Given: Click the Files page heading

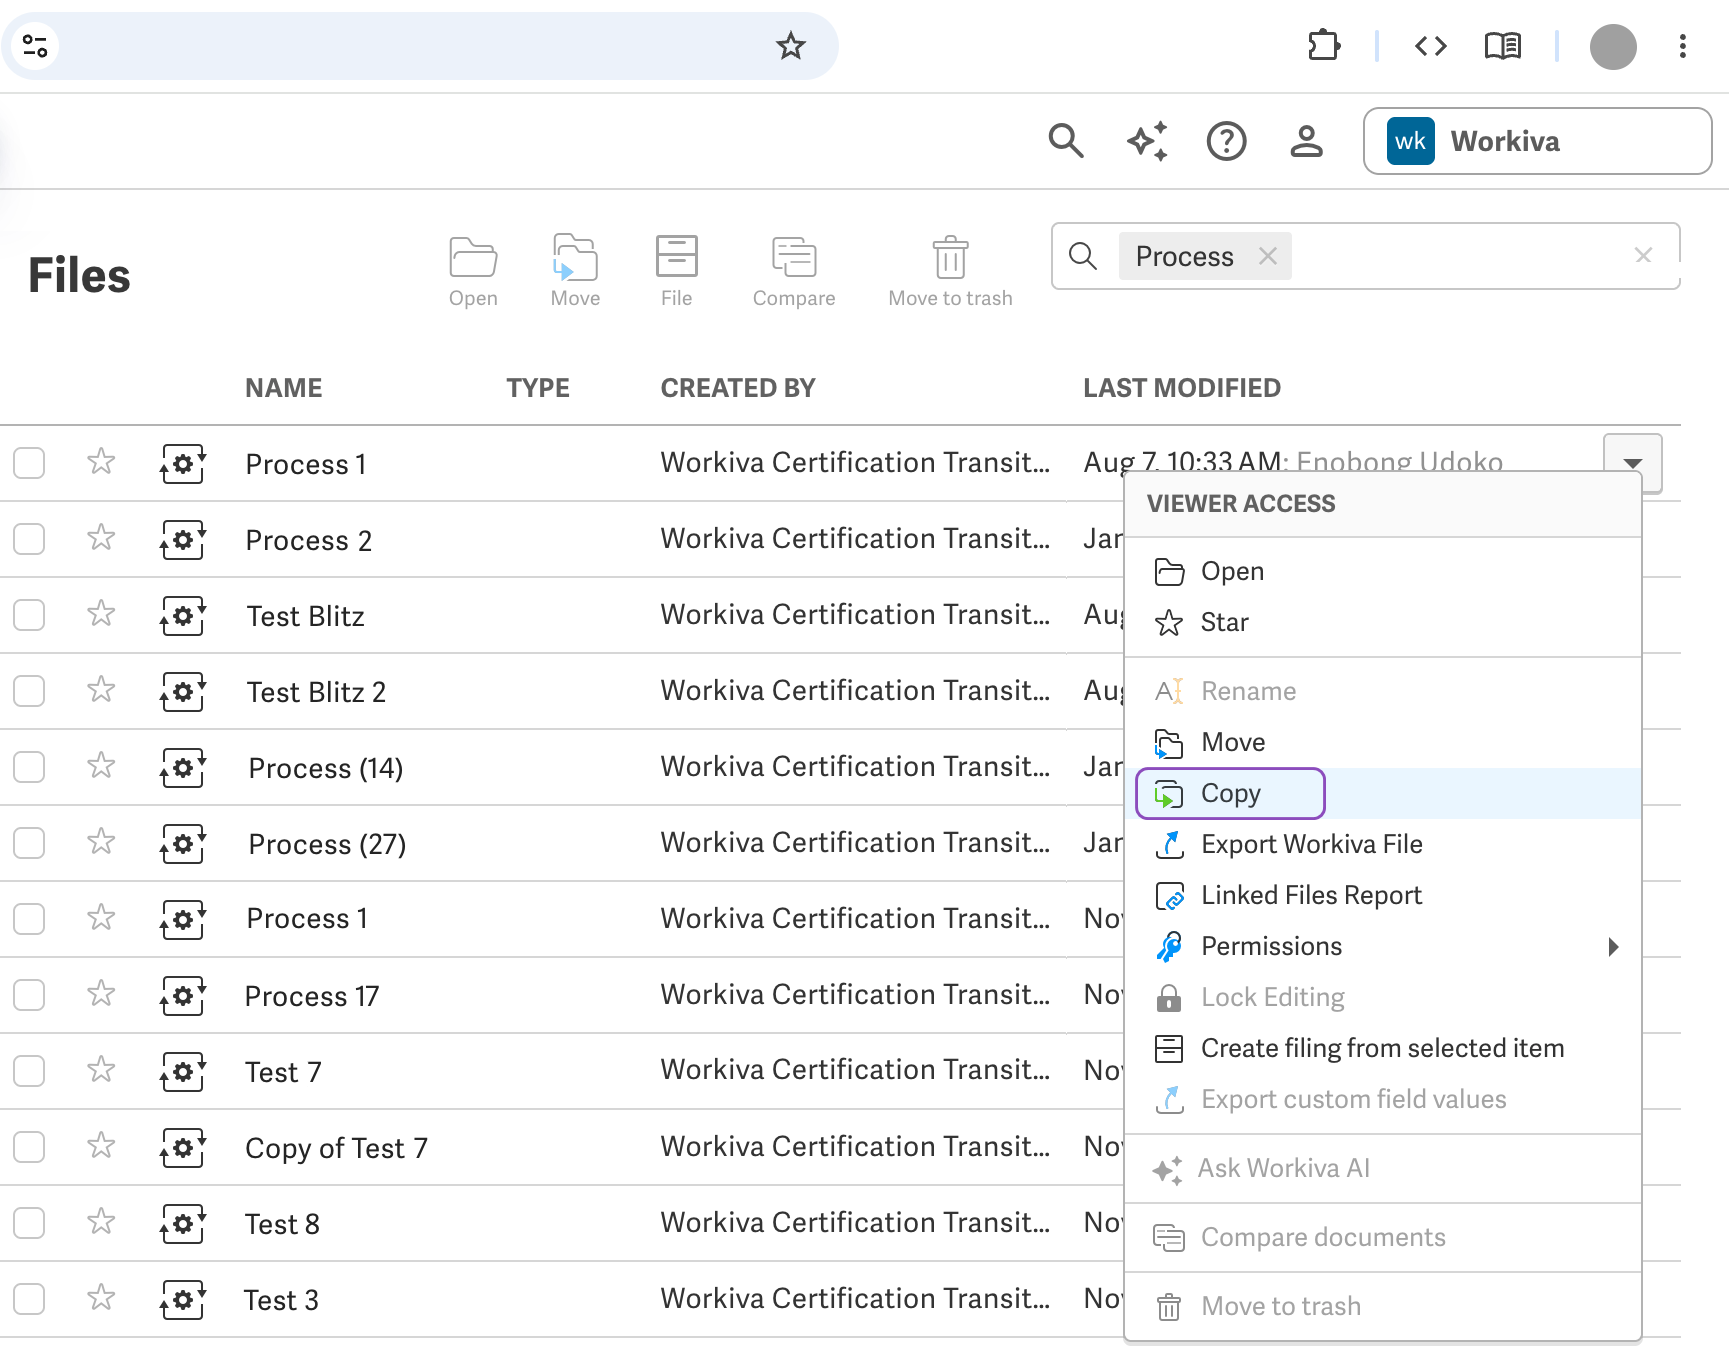Looking at the screenshot, I should (79, 275).
